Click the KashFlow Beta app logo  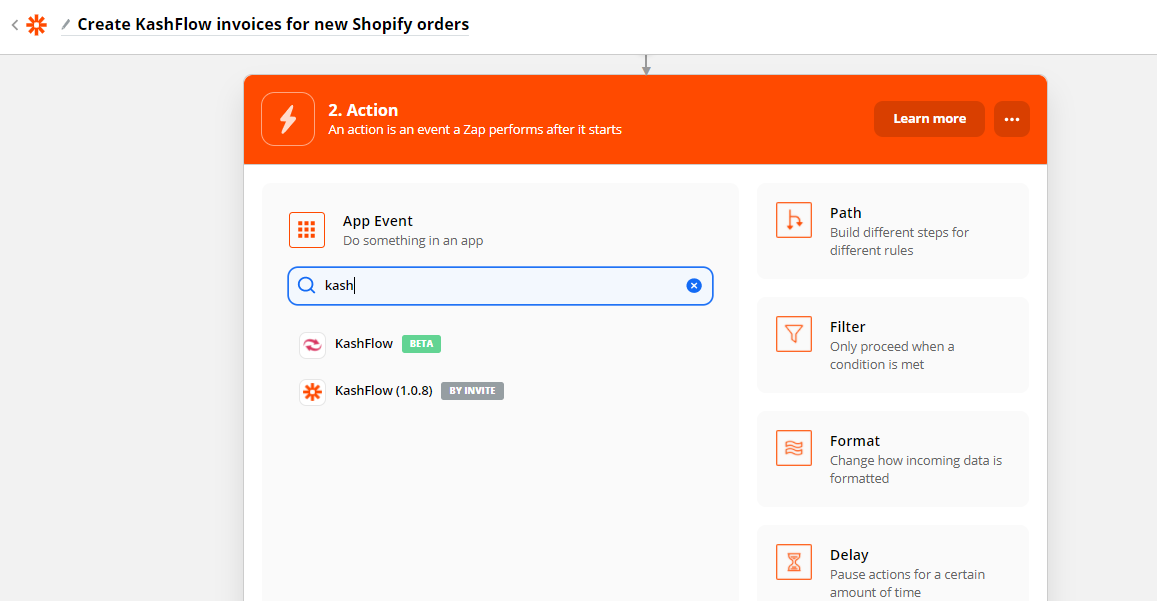point(312,345)
